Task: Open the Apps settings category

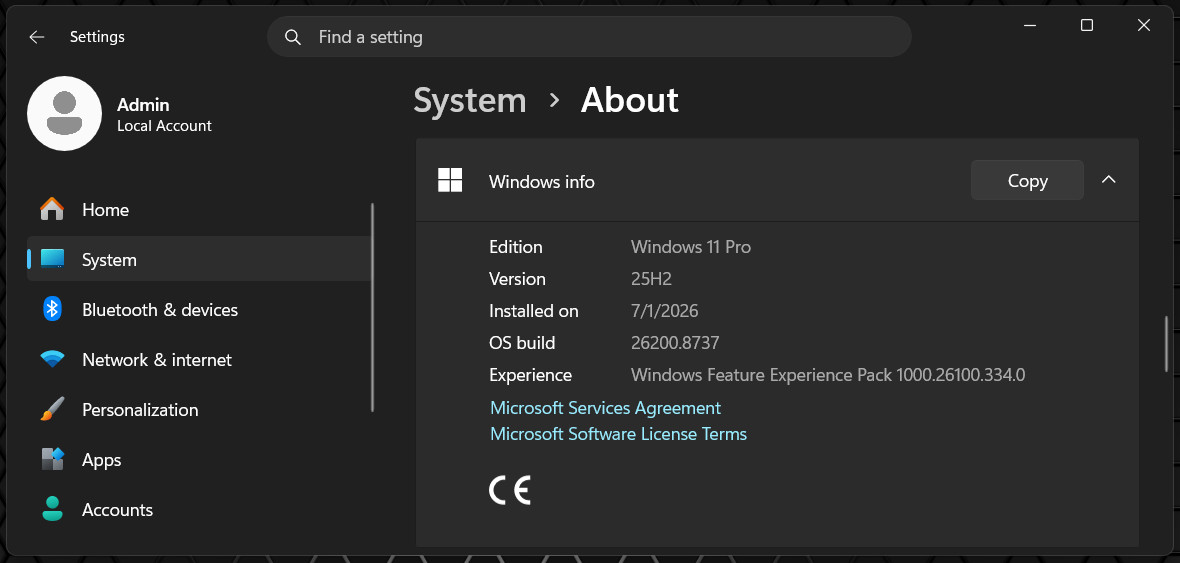Action: 199,459
